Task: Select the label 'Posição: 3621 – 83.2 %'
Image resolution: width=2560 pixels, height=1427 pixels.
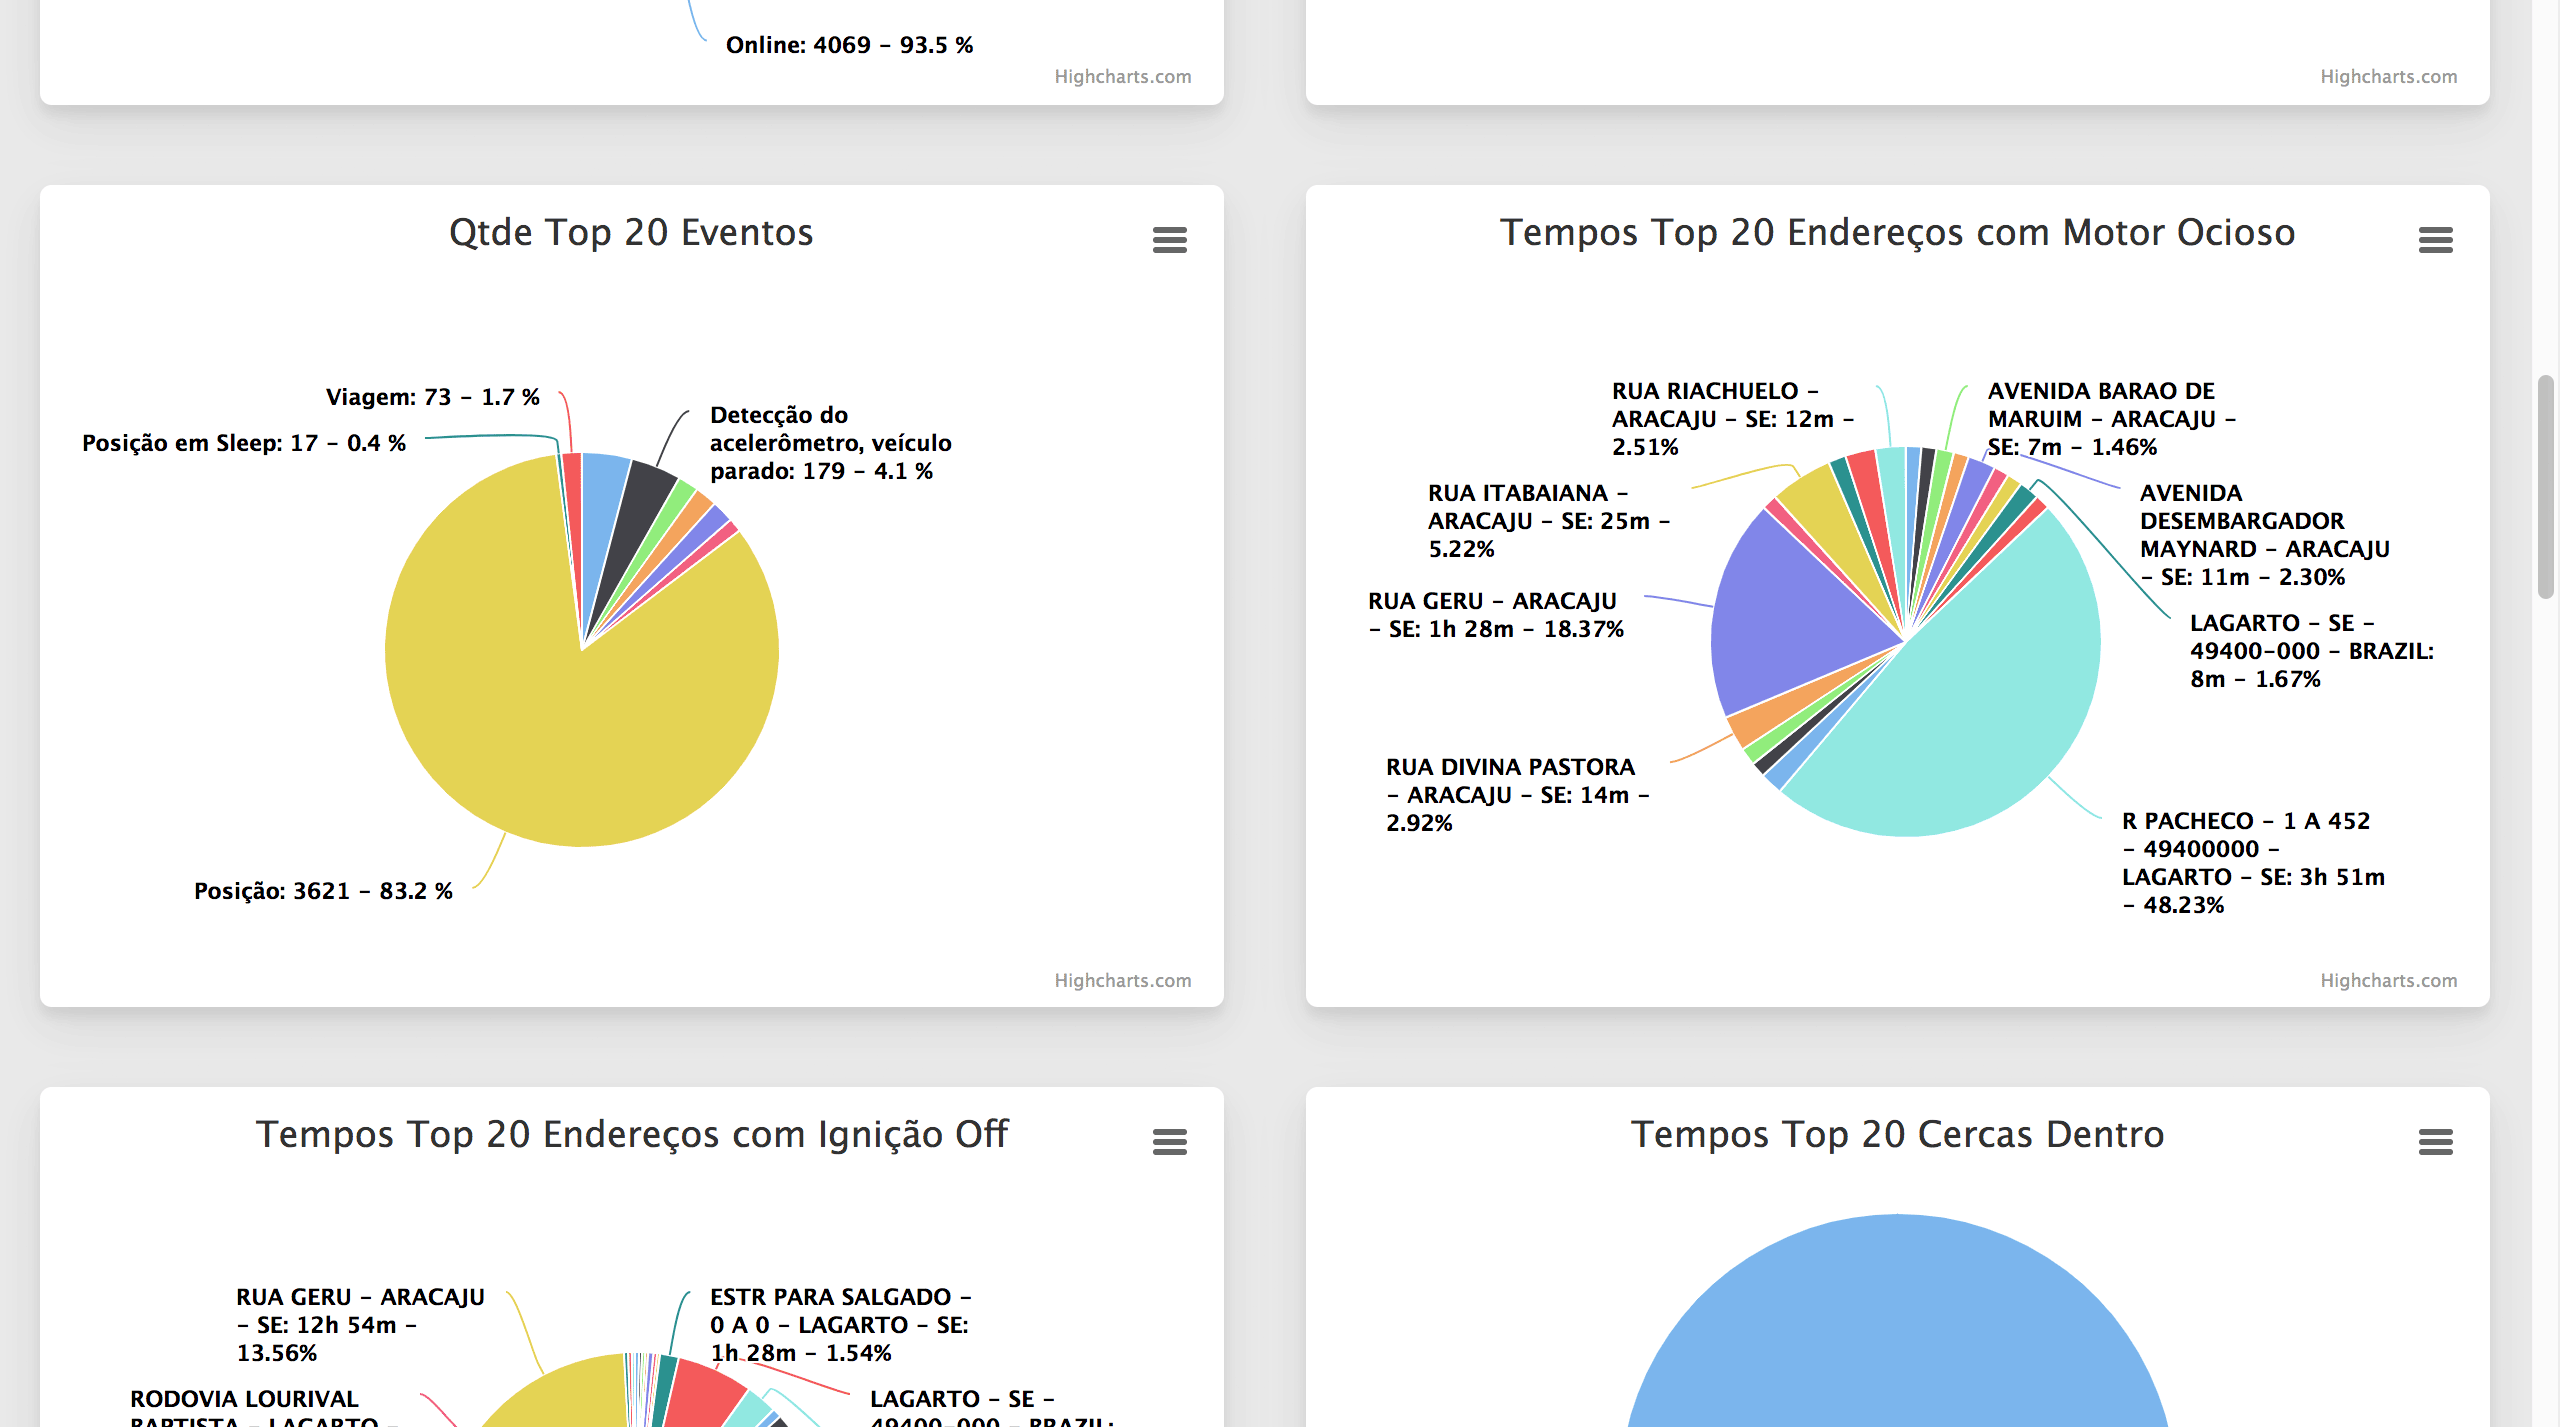Action: (323, 891)
